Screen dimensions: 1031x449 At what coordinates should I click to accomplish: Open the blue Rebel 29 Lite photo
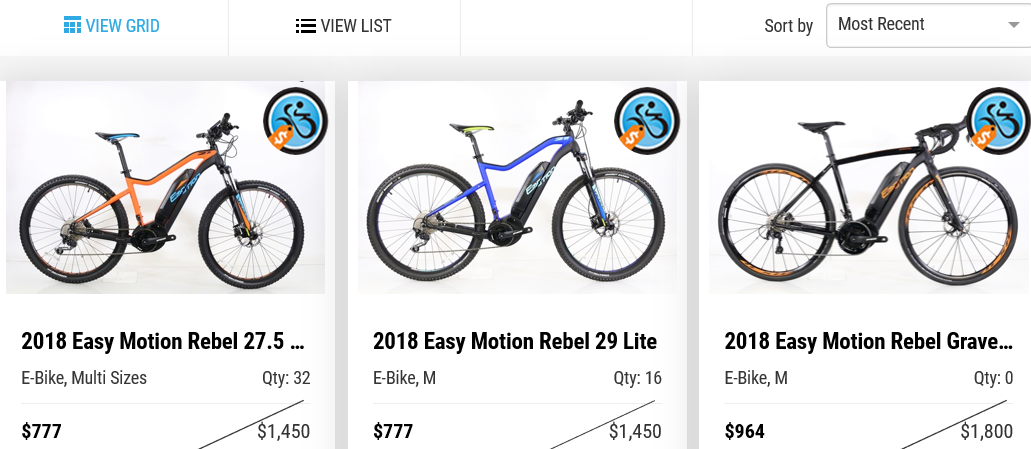pyautogui.click(x=517, y=187)
